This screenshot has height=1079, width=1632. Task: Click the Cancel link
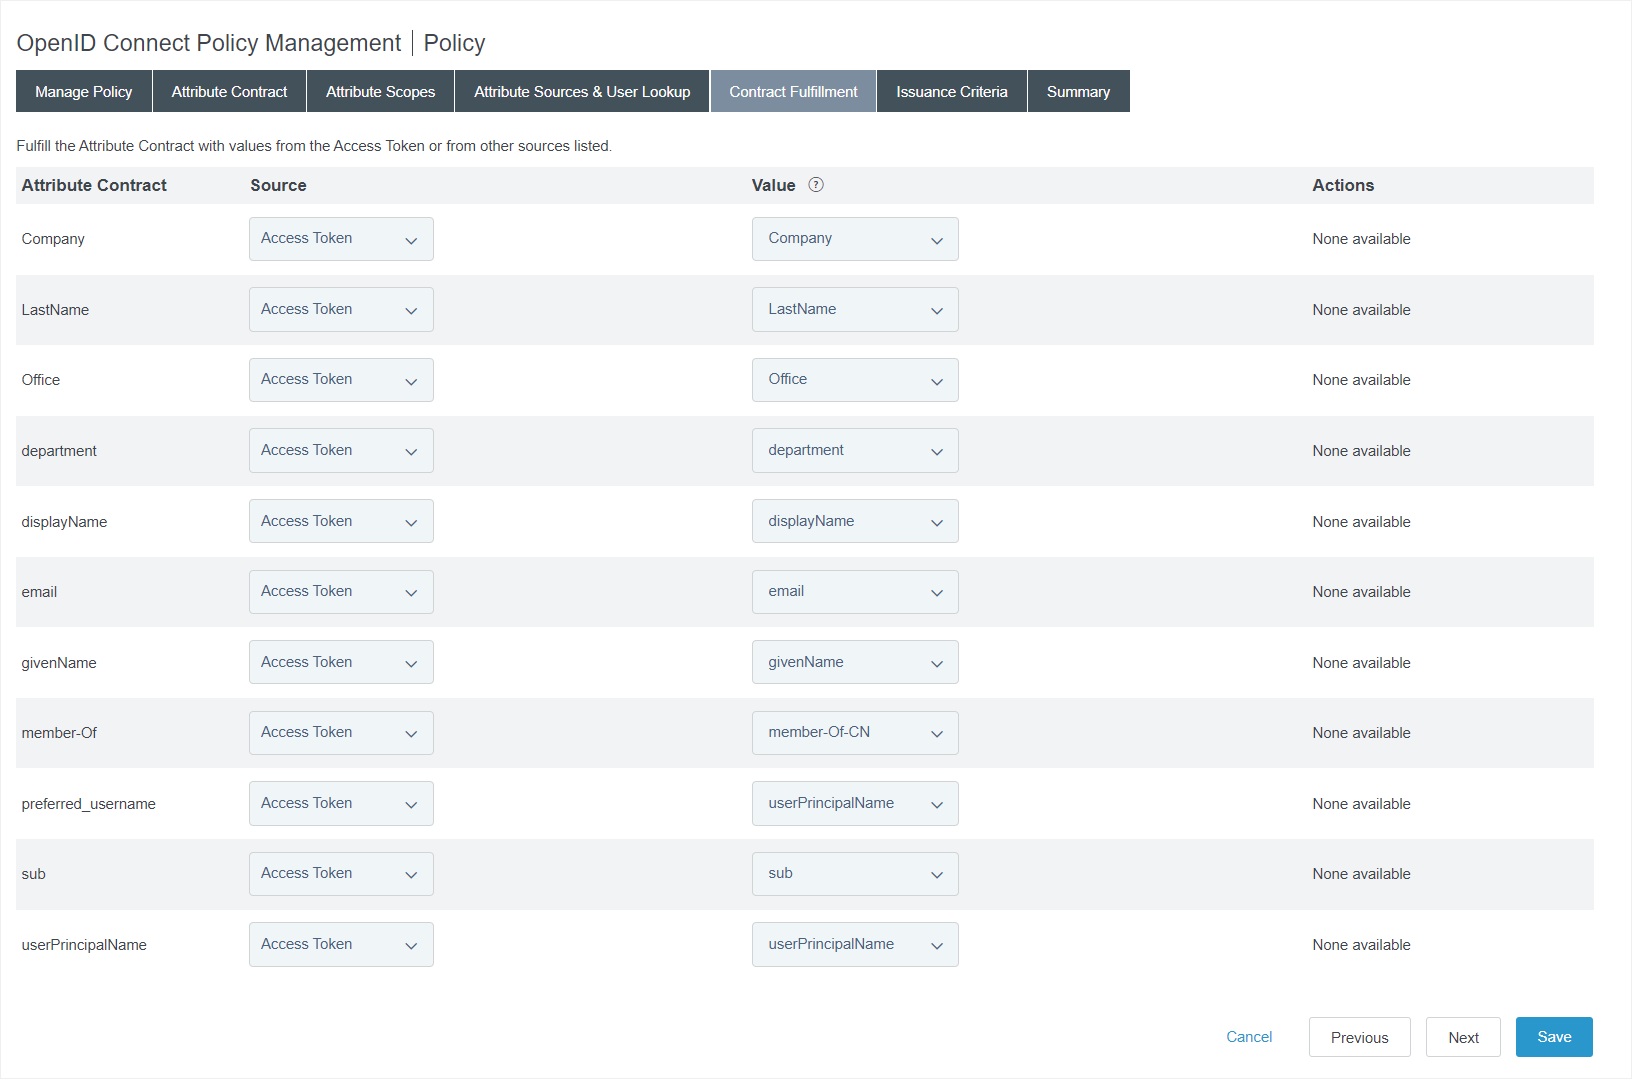coord(1249,1037)
